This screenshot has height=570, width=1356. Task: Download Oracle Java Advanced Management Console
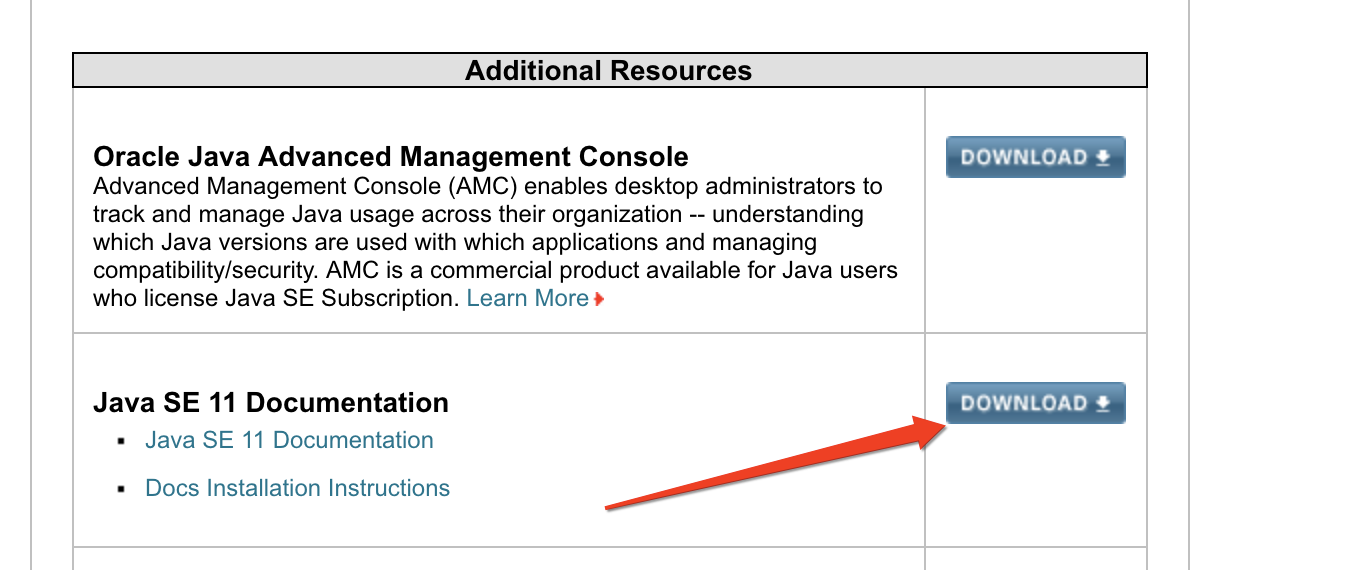tap(1035, 157)
